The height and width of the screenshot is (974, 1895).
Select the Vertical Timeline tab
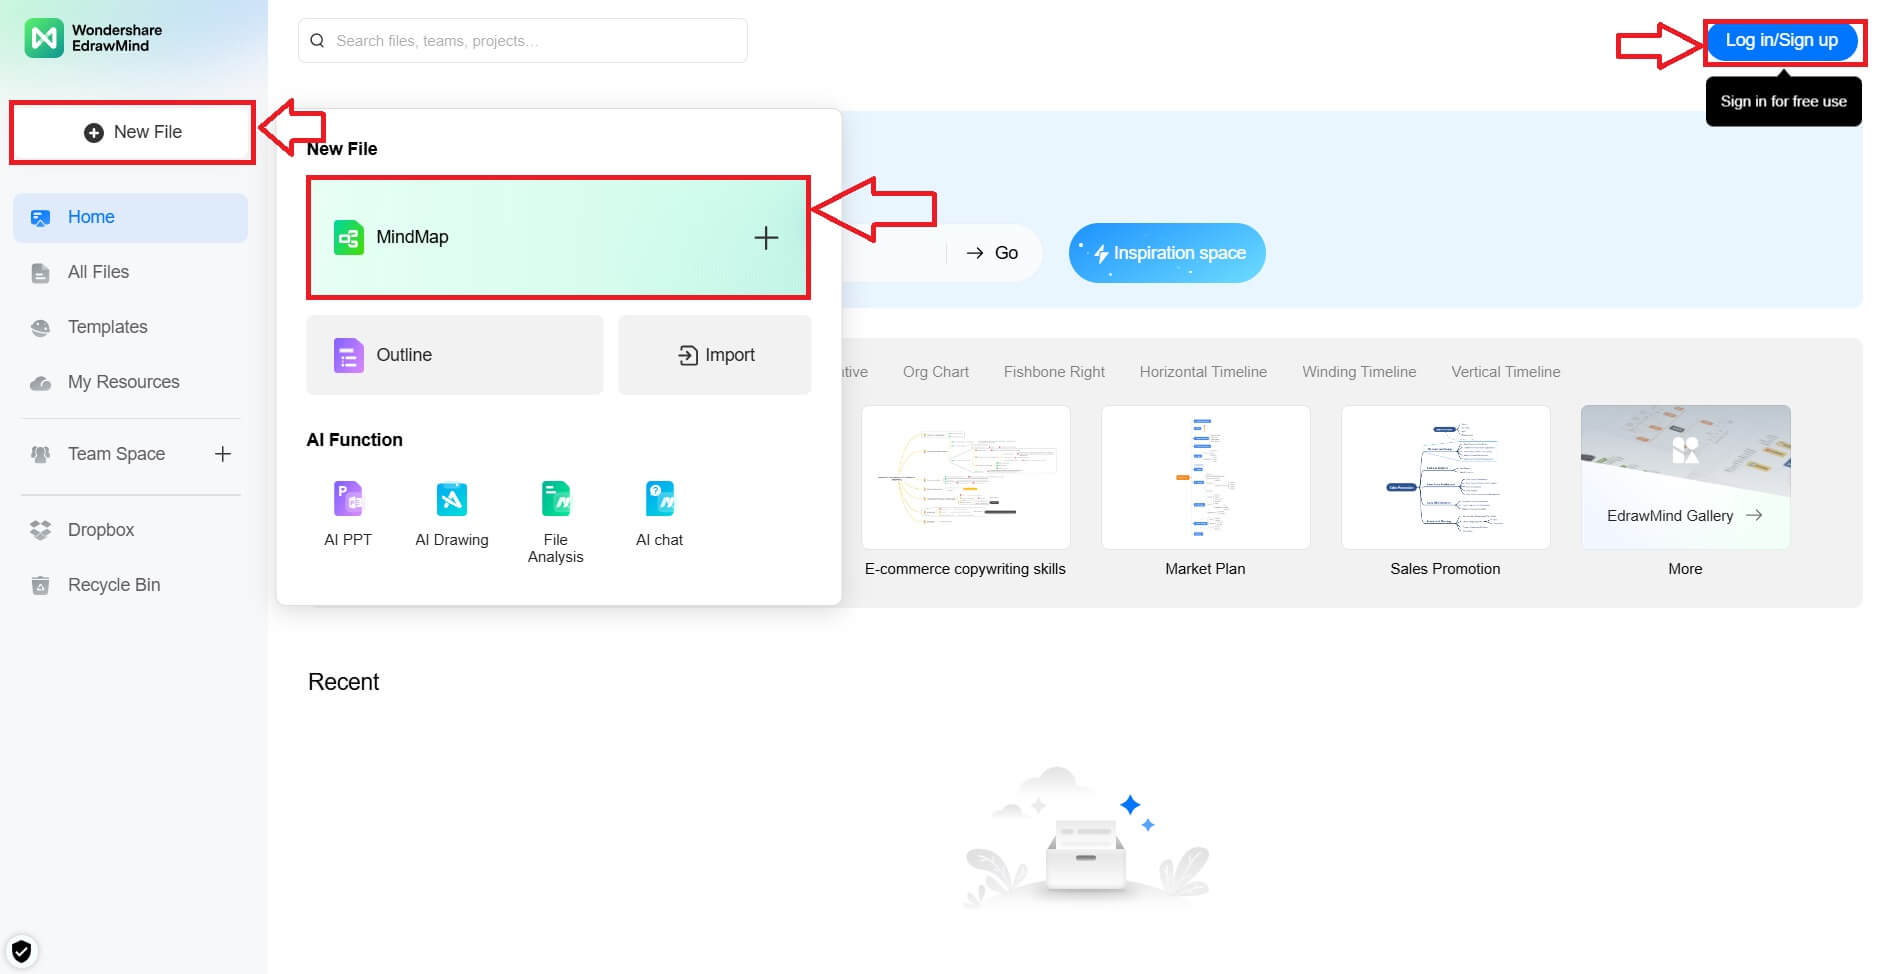click(1506, 372)
